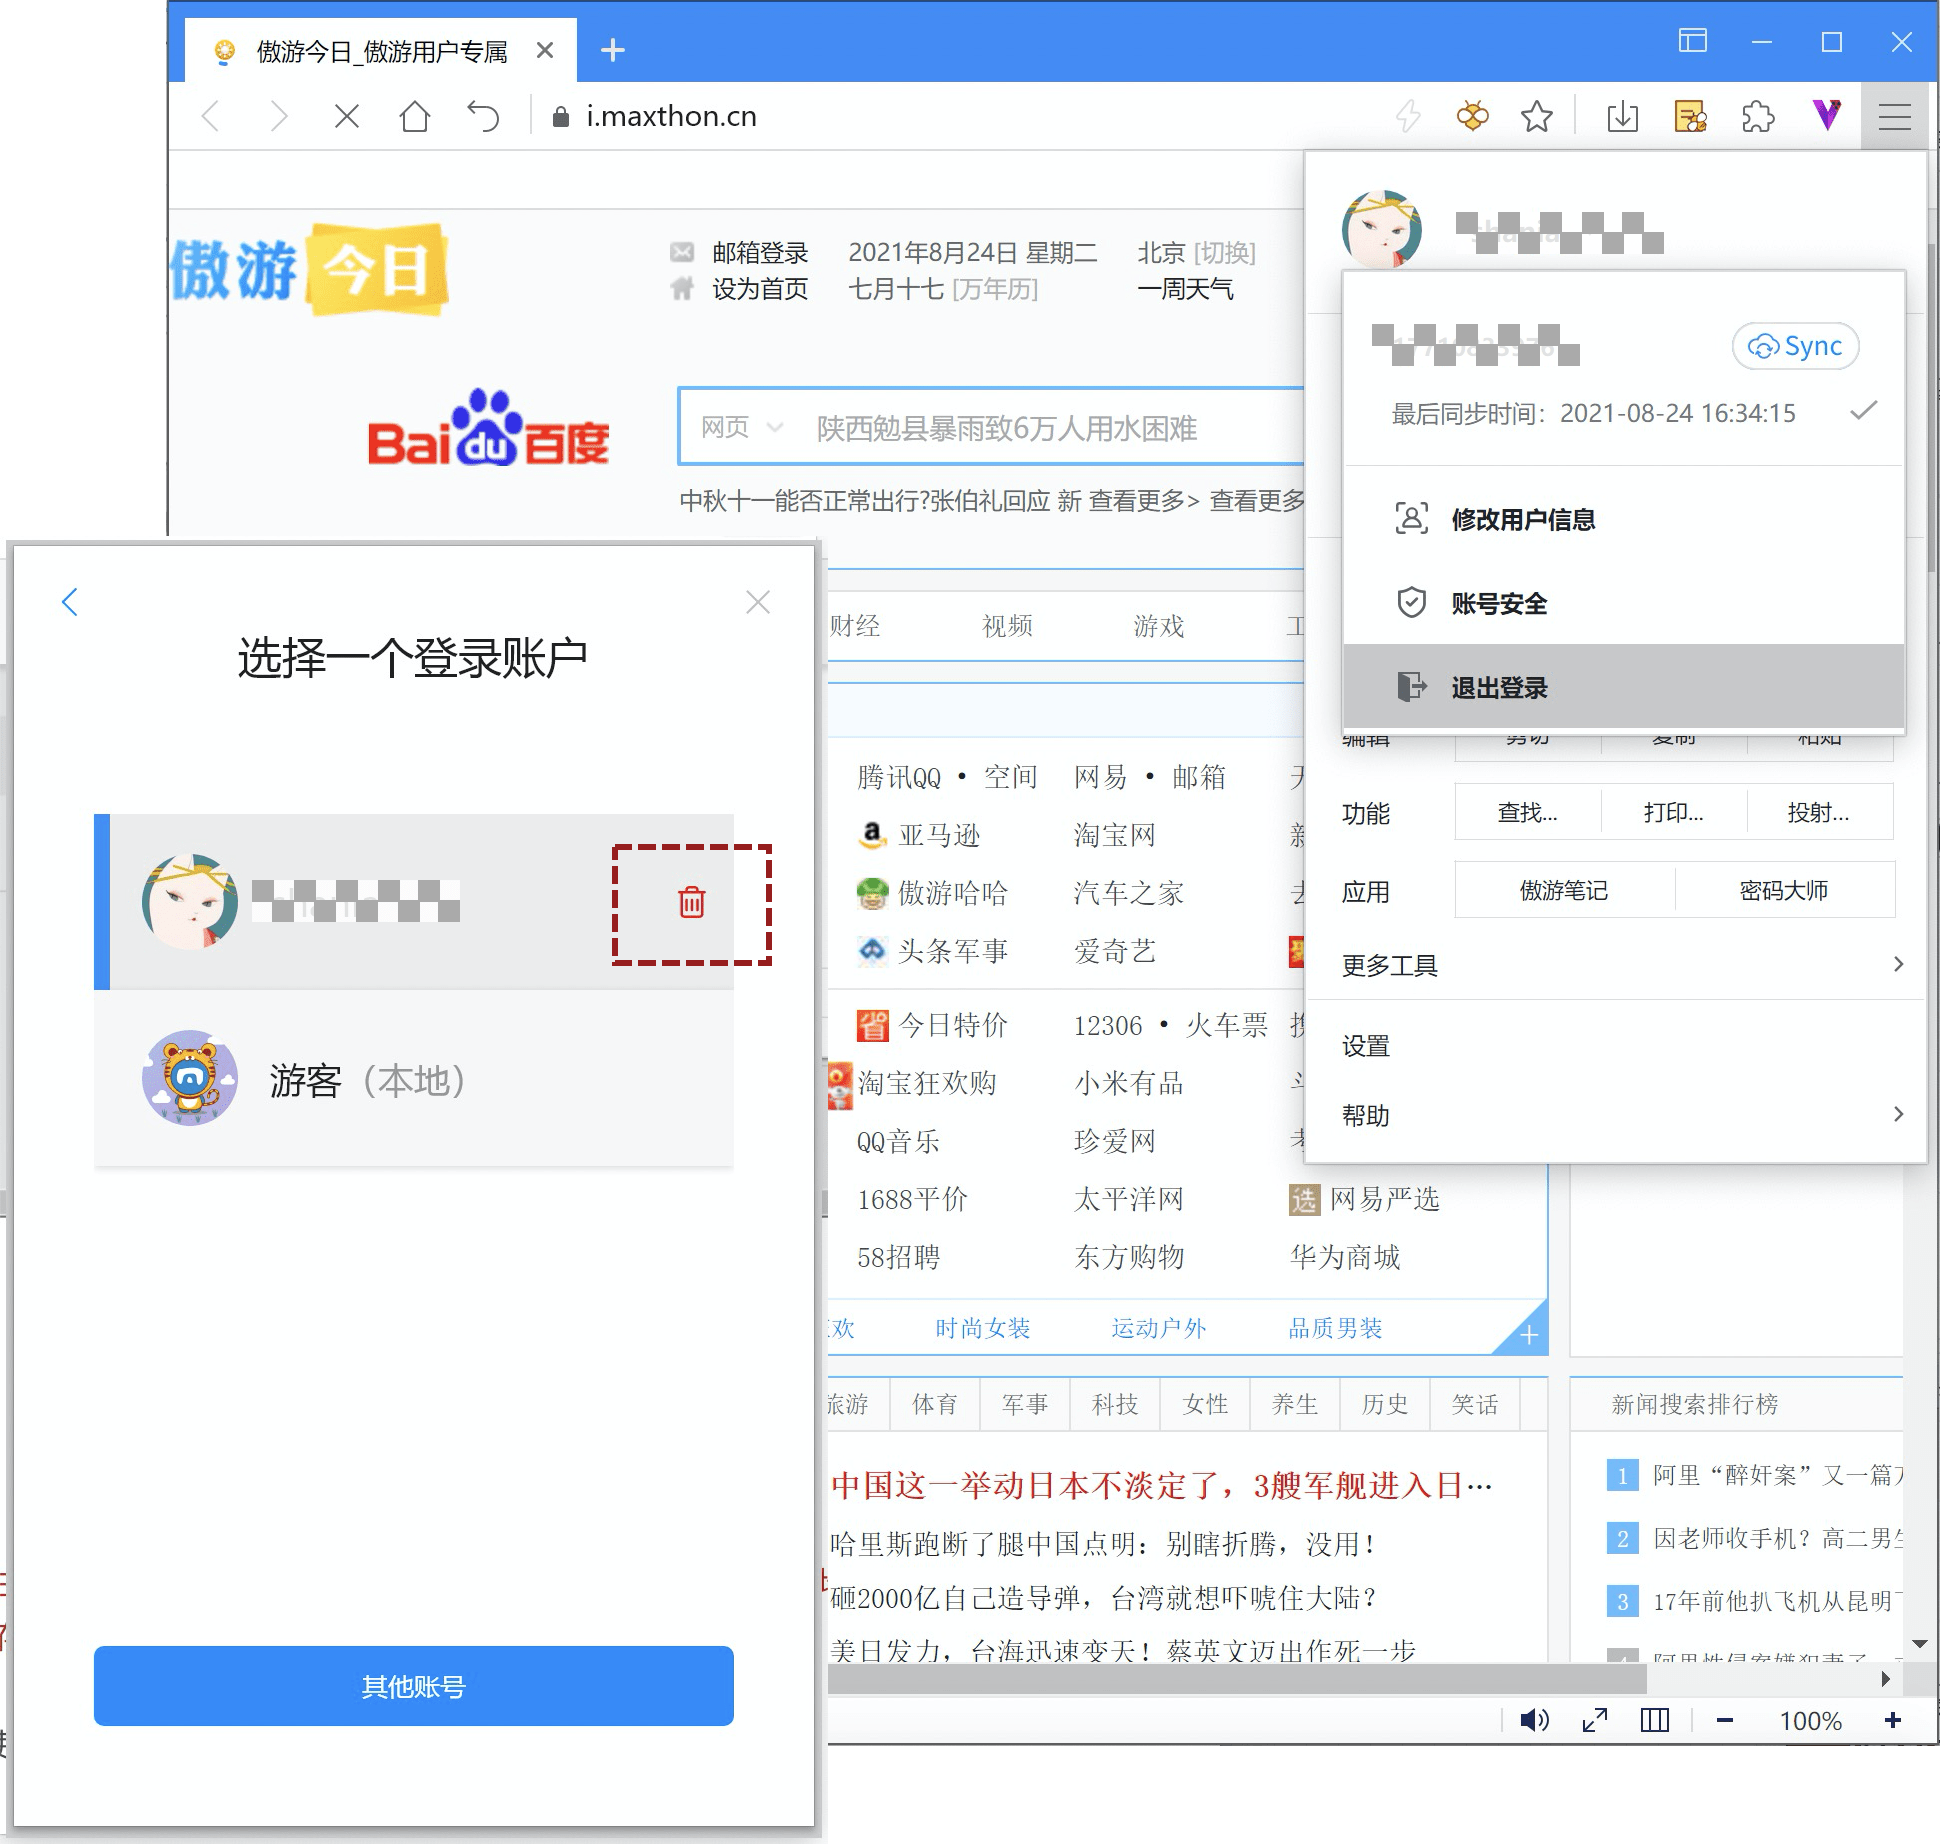Open the orange quad-circle toolbar icon
Viewport: 1940px width, 1844px height.
point(1472,117)
